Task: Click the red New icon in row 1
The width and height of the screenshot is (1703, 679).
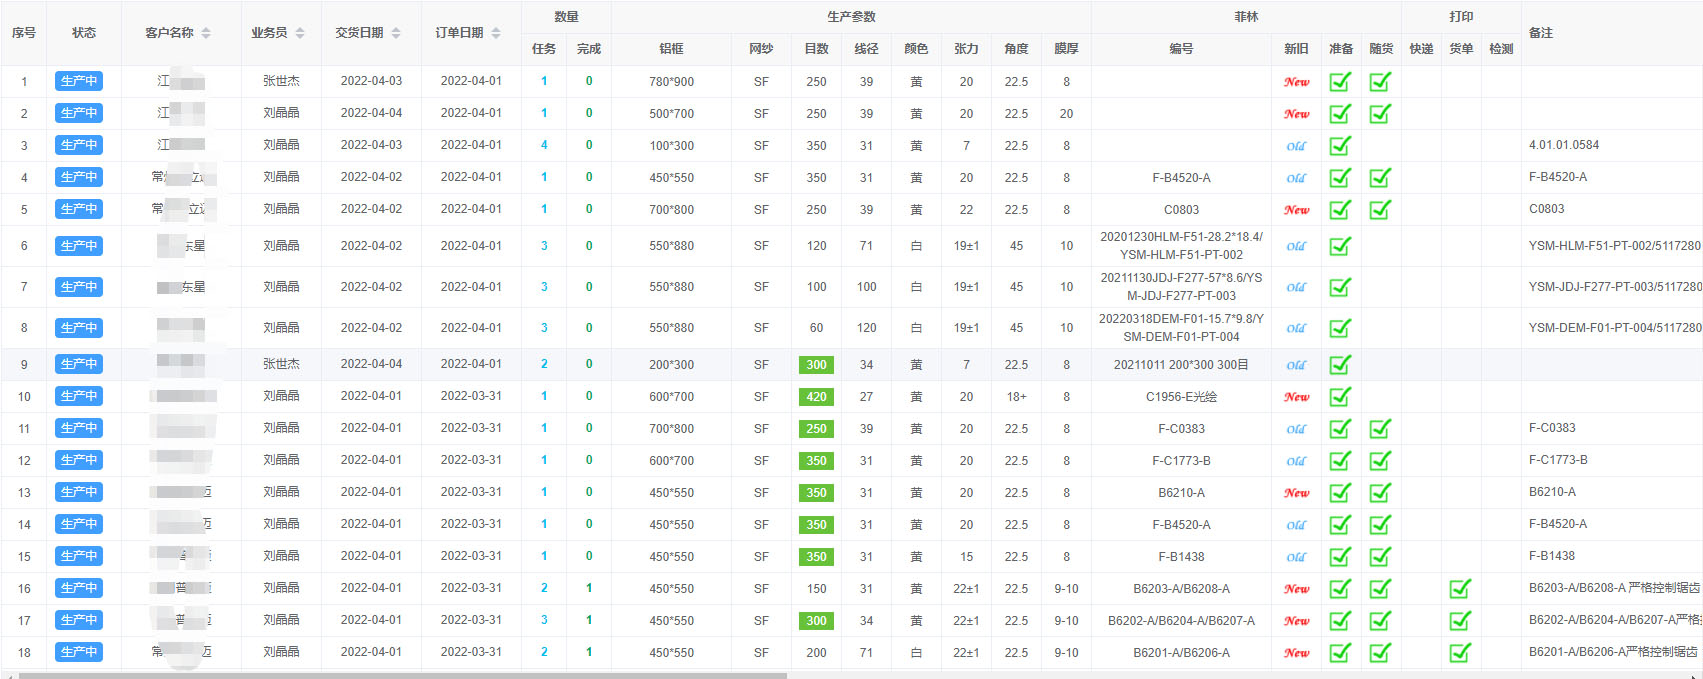Action: pos(1296,82)
